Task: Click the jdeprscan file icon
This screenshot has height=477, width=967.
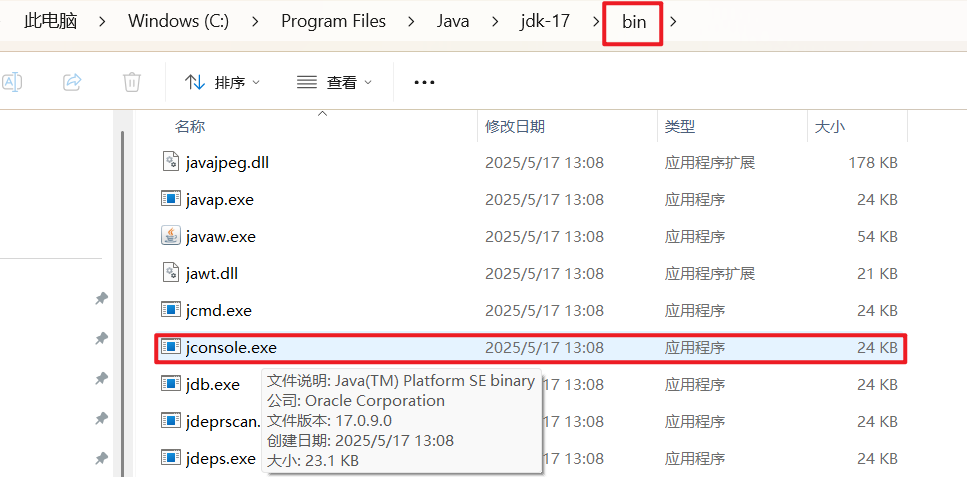Action: [170, 421]
